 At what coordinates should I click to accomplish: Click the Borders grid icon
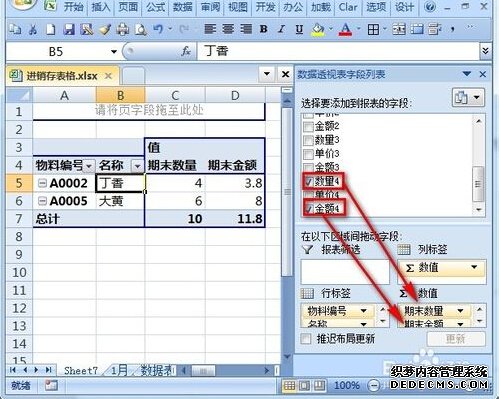[373, 29]
